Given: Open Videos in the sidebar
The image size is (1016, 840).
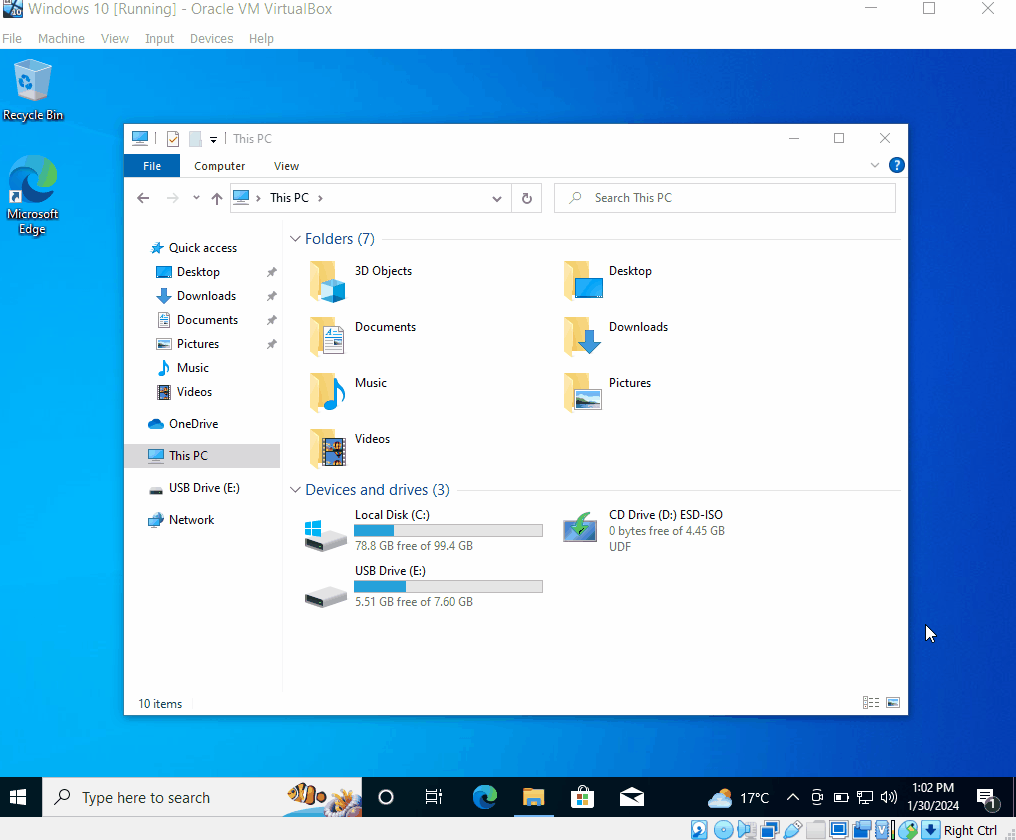Looking at the screenshot, I should [194, 391].
